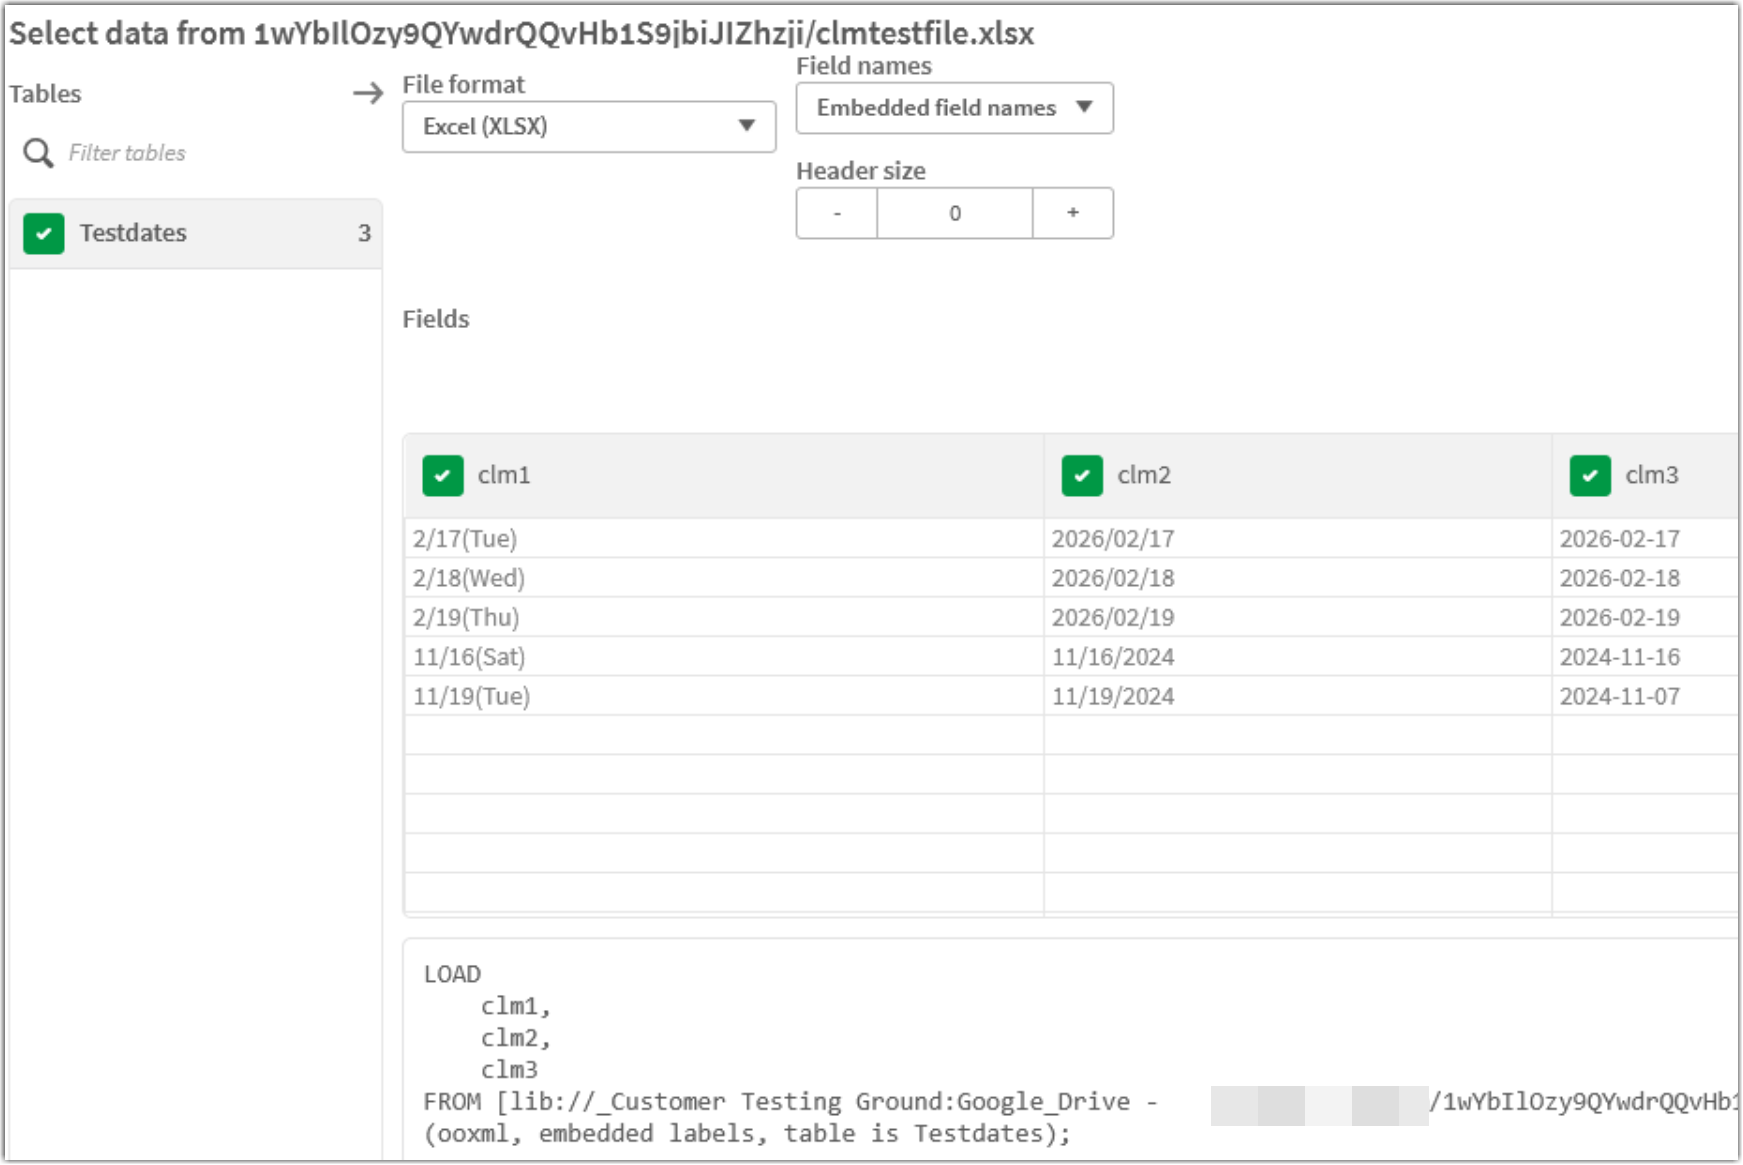Increase header size with plus button
The width and height of the screenshot is (1743, 1165).
coord(1073,213)
